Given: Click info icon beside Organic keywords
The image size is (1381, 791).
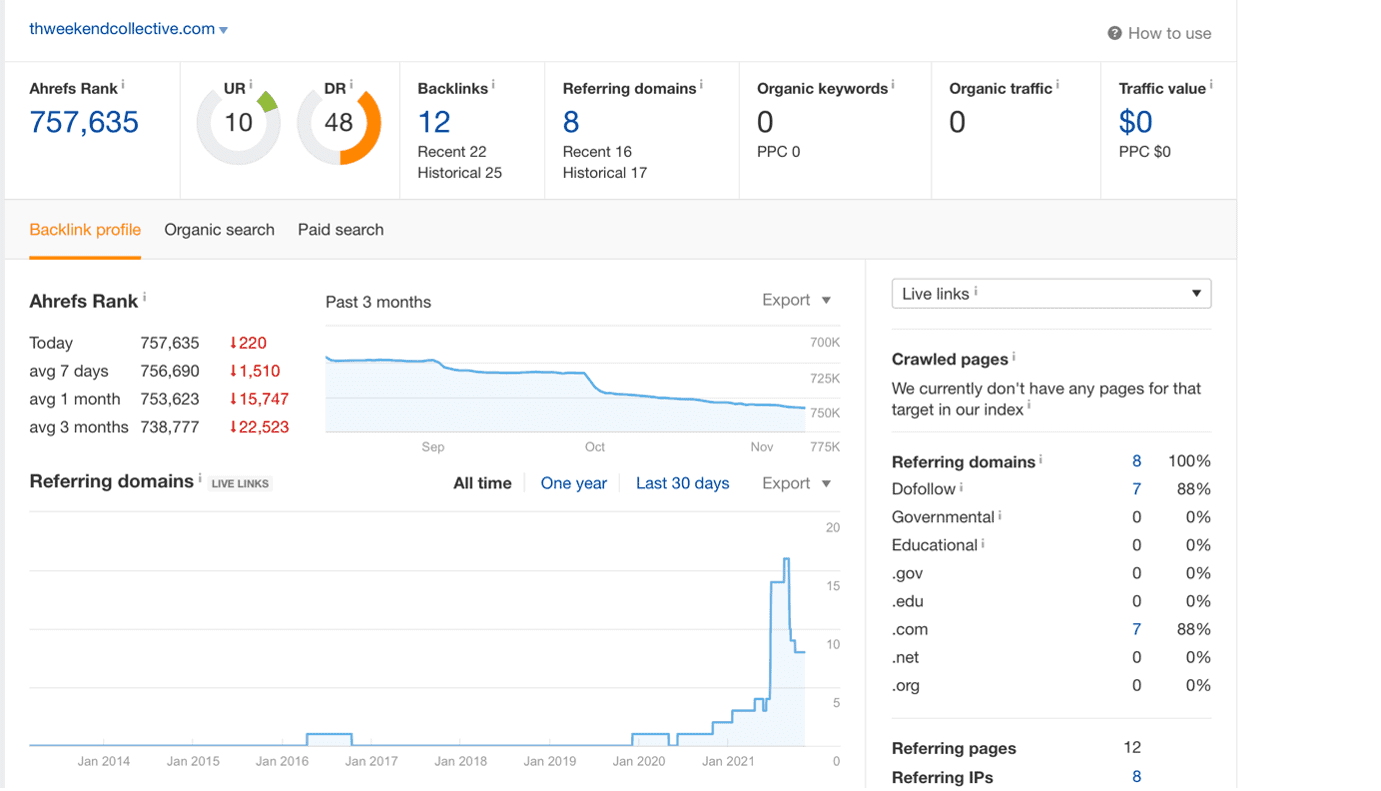Looking at the screenshot, I should pos(893,85).
